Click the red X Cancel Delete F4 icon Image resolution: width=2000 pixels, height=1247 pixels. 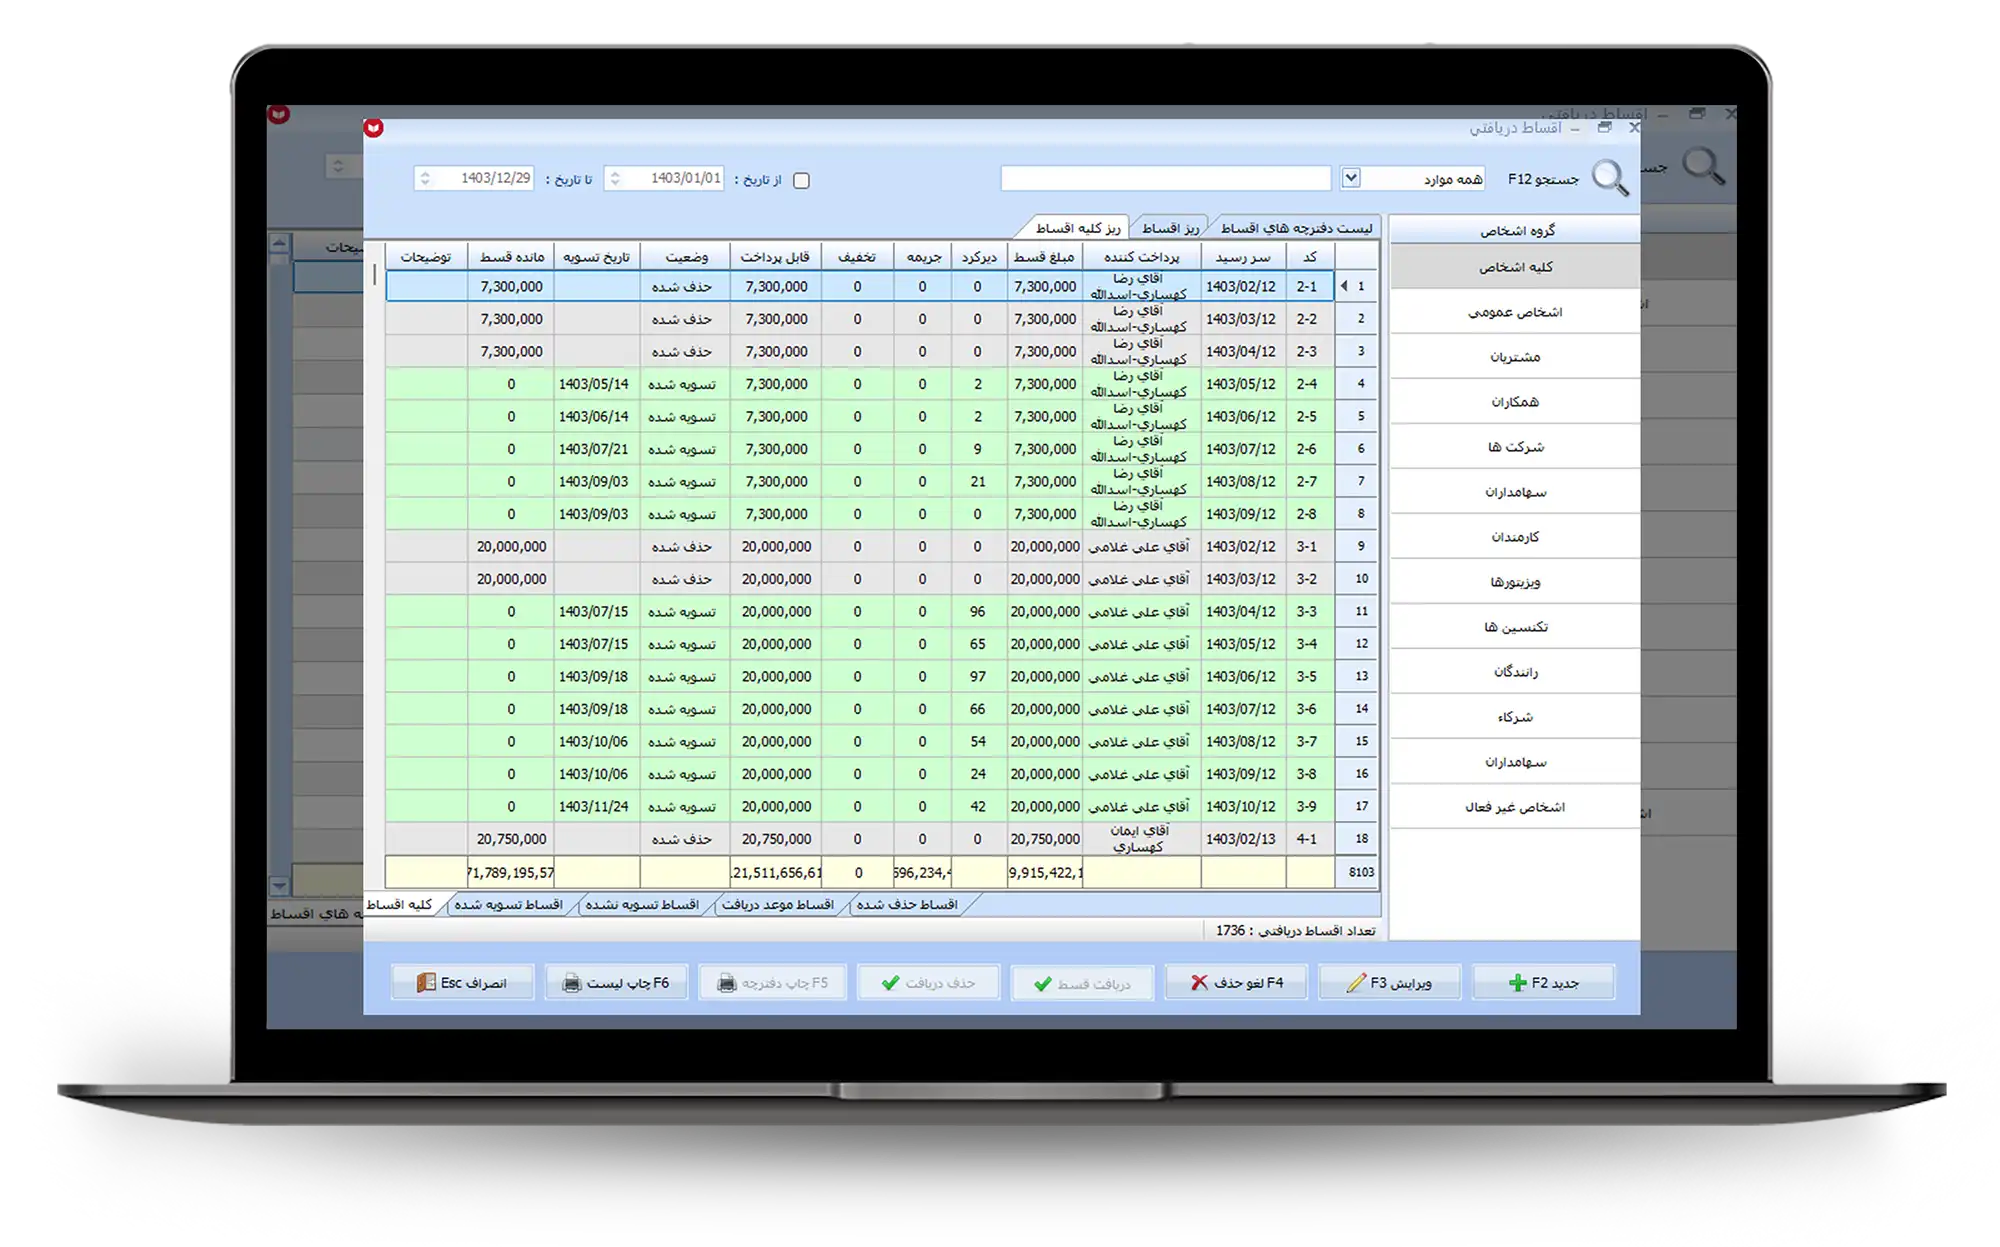1199,983
